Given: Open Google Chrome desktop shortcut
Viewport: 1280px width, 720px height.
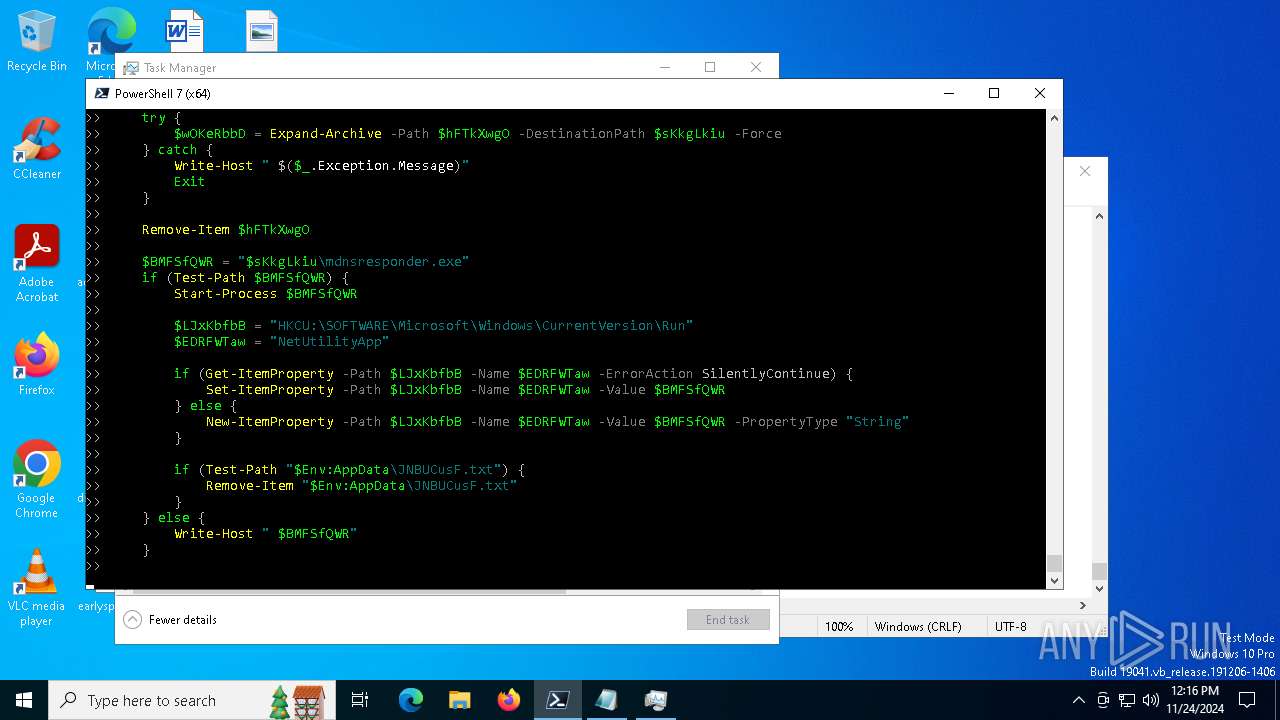Looking at the screenshot, I should coord(37,479).
